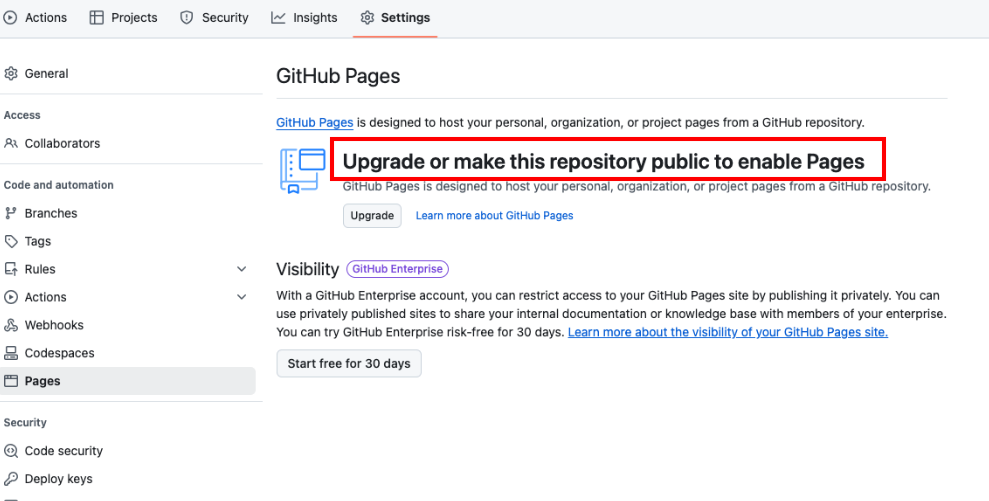Click the Access section label

pyautogui.click(x=22, y=115)
